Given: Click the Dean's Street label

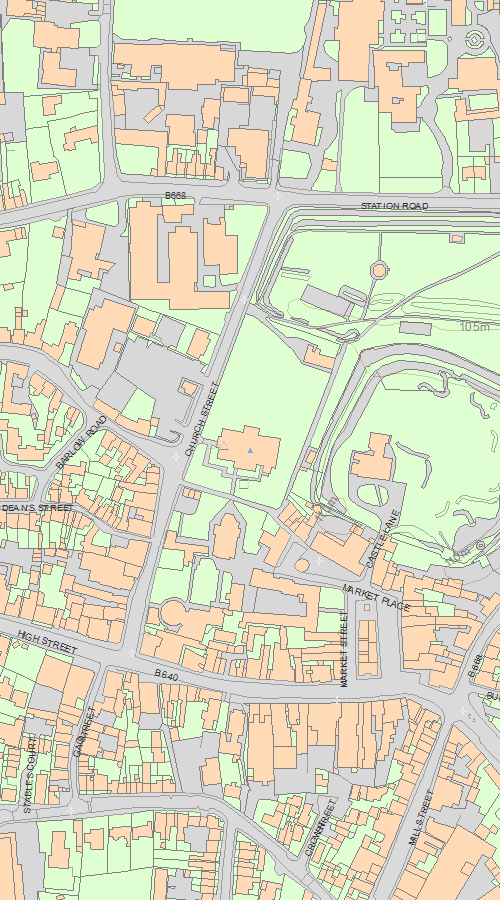Looking at the screenshot, I should [x=37, y=509].
